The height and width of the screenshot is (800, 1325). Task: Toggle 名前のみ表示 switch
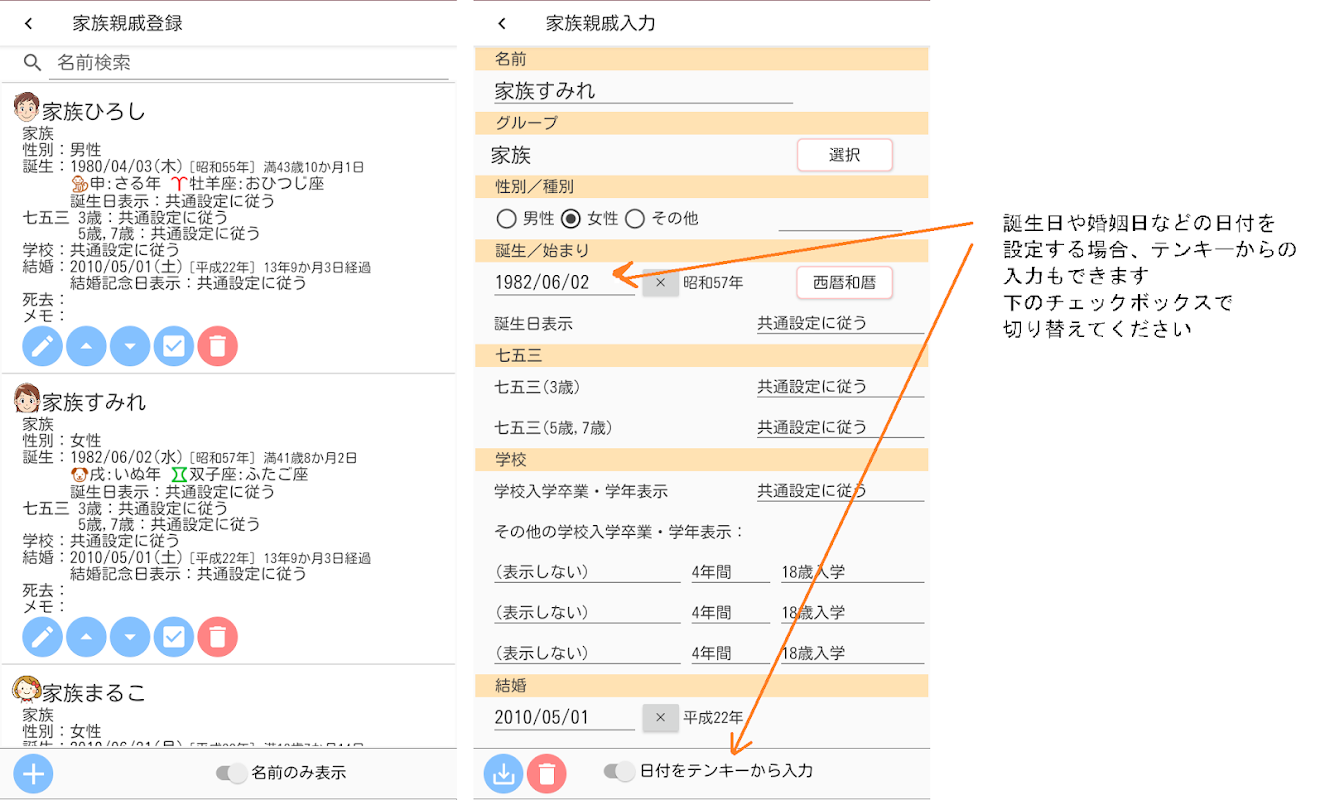pos(231,773)
